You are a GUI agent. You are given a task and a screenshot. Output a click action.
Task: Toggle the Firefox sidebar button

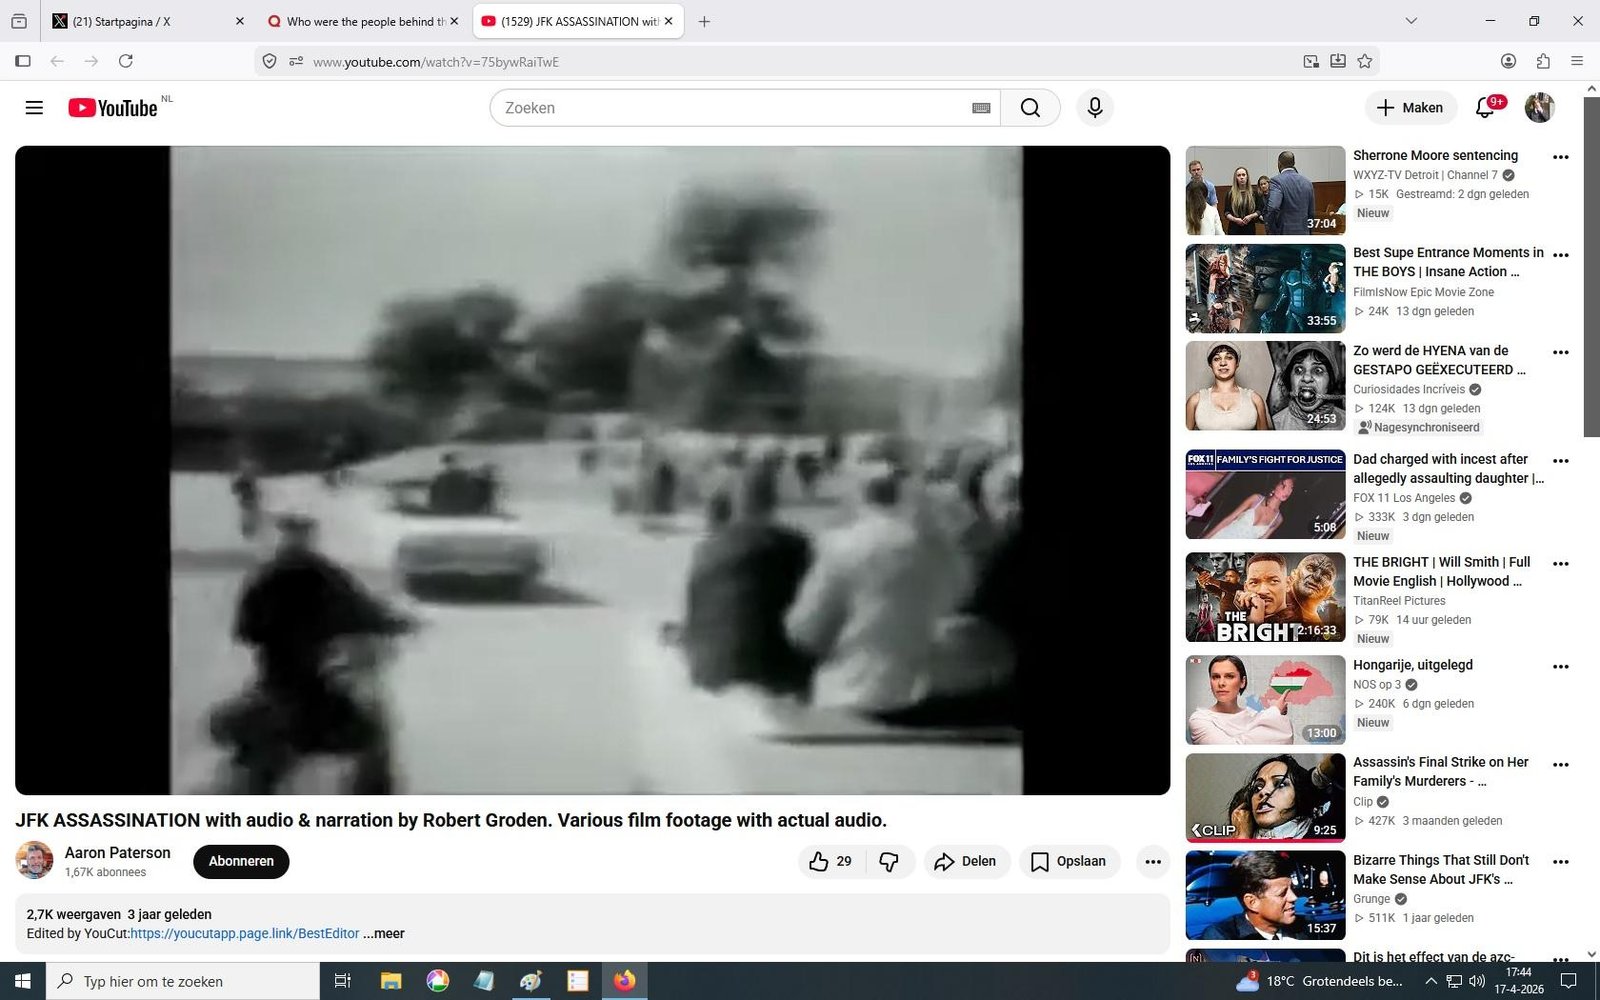23,61
